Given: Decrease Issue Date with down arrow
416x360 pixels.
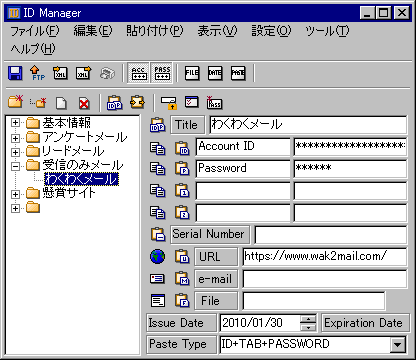Looking at the screenshot, I should (x=309, y=327).
